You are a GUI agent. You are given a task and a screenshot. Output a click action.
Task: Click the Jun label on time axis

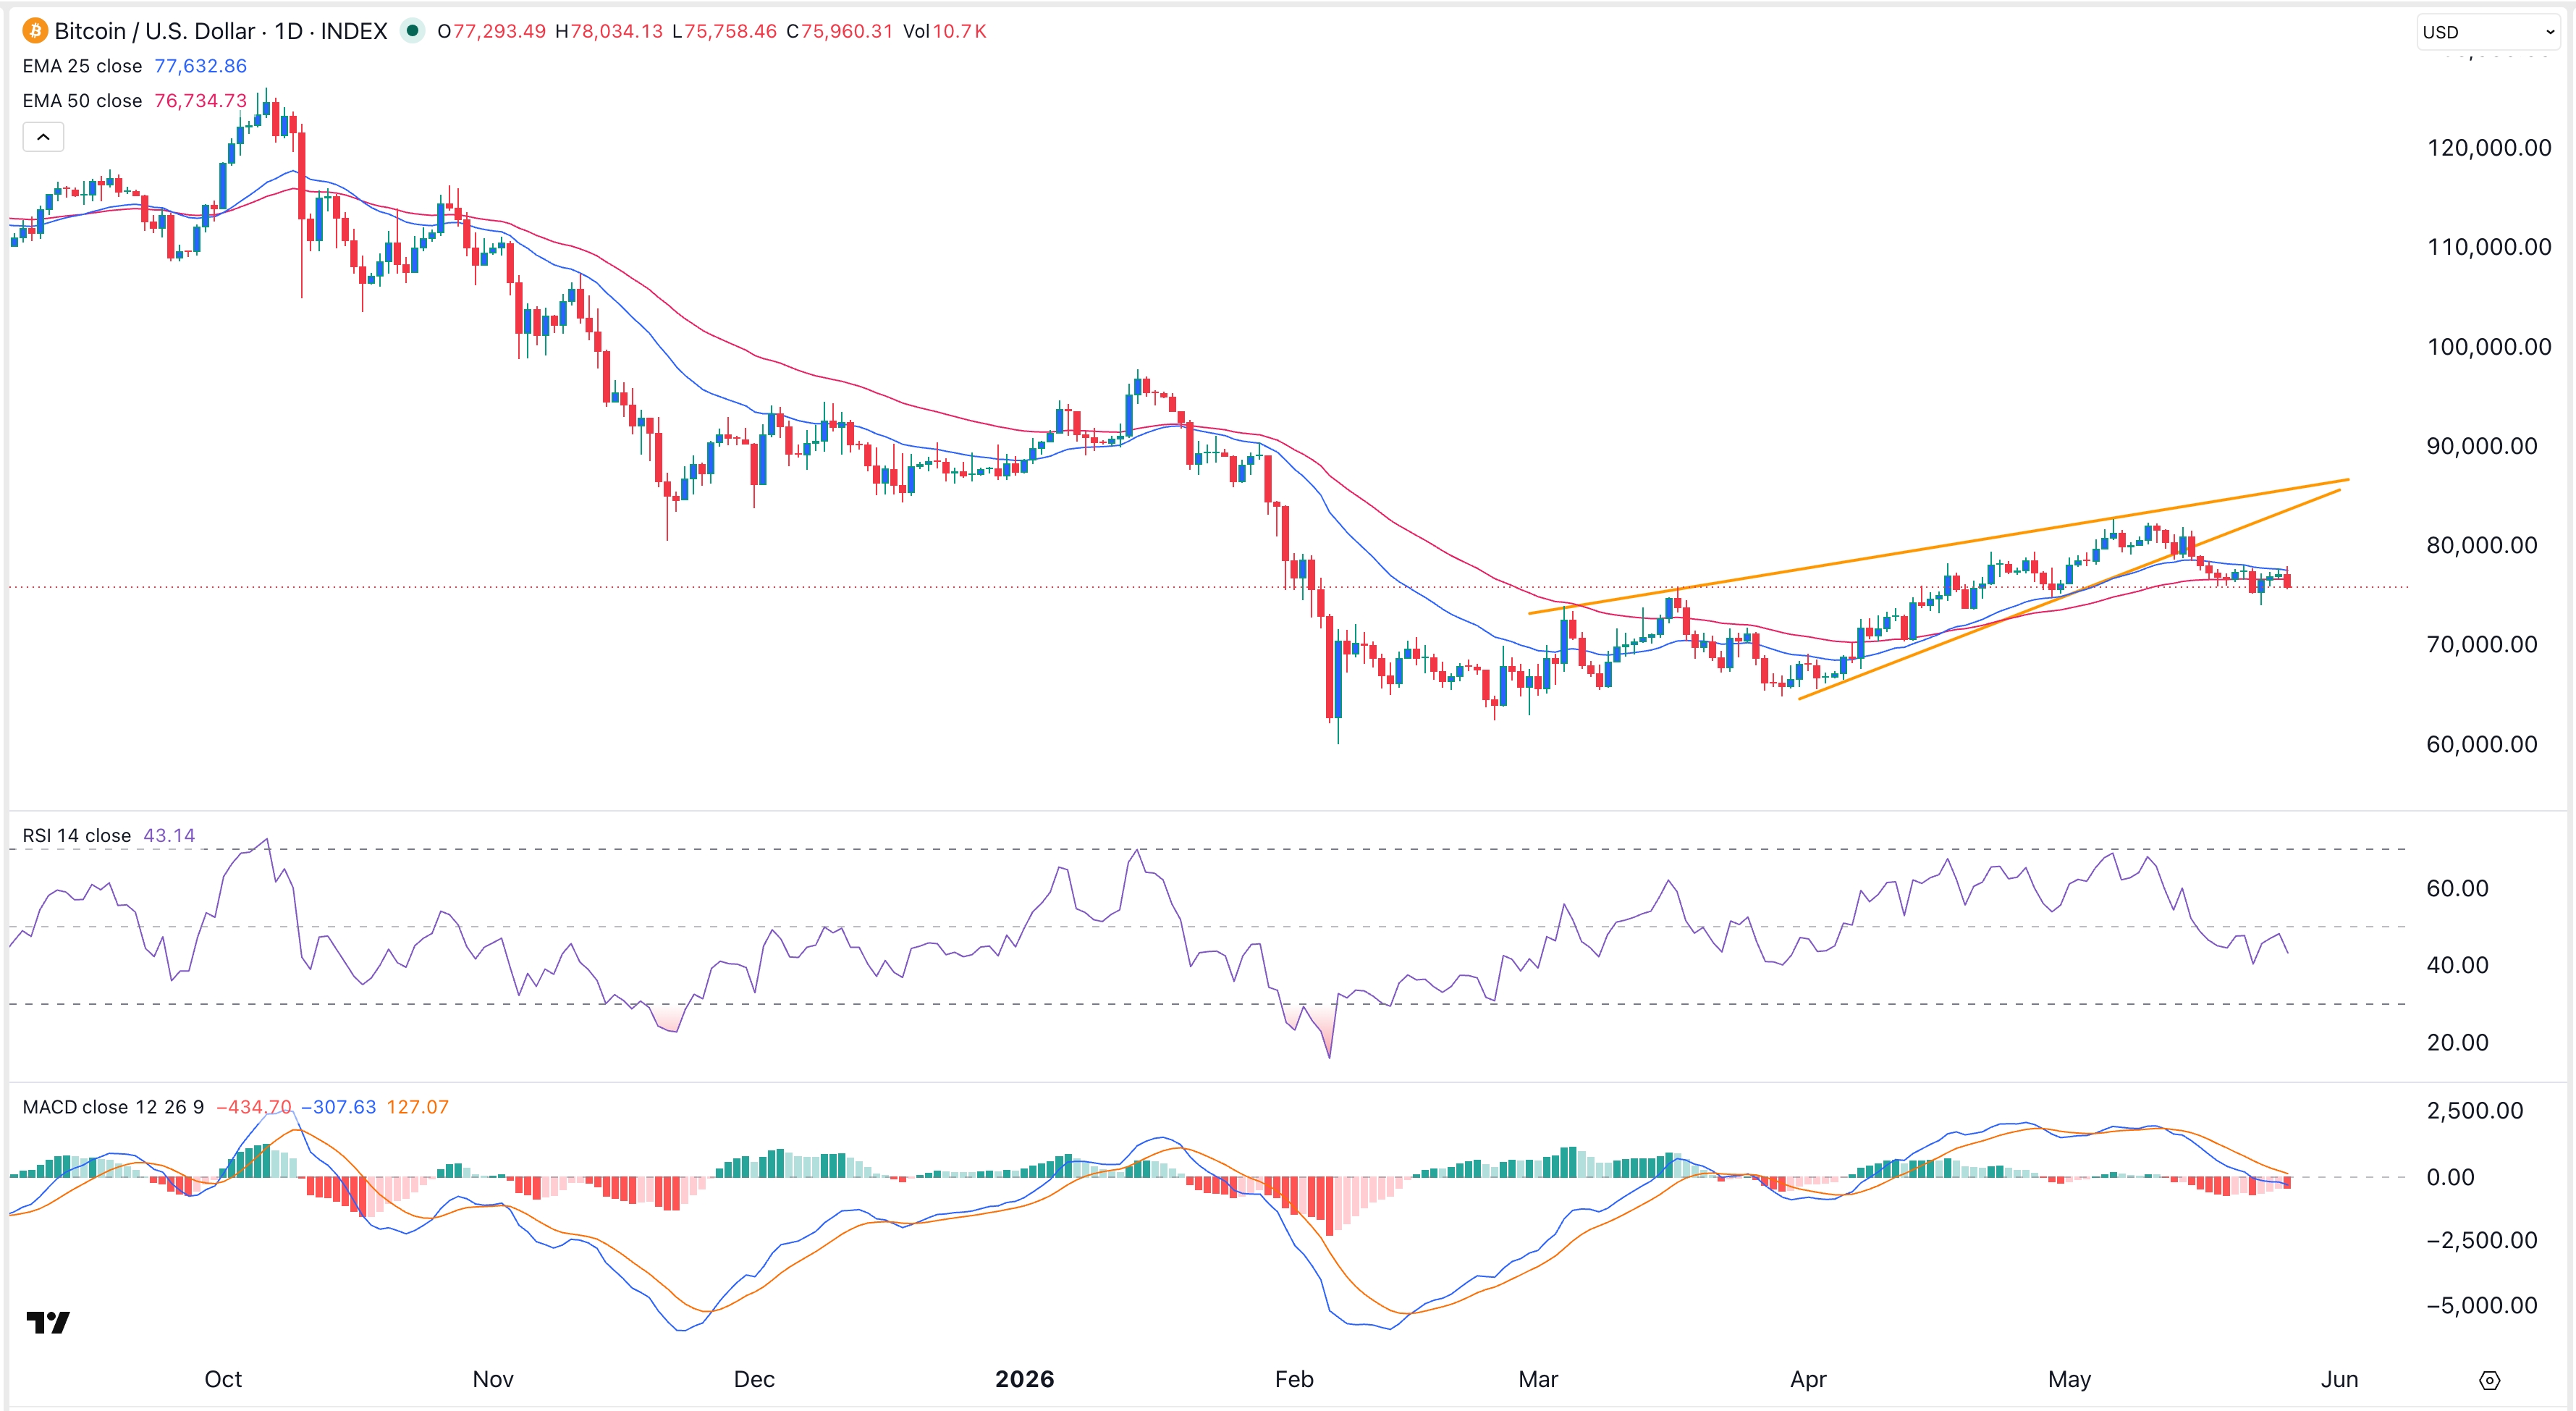[x=2339, y=1380]
